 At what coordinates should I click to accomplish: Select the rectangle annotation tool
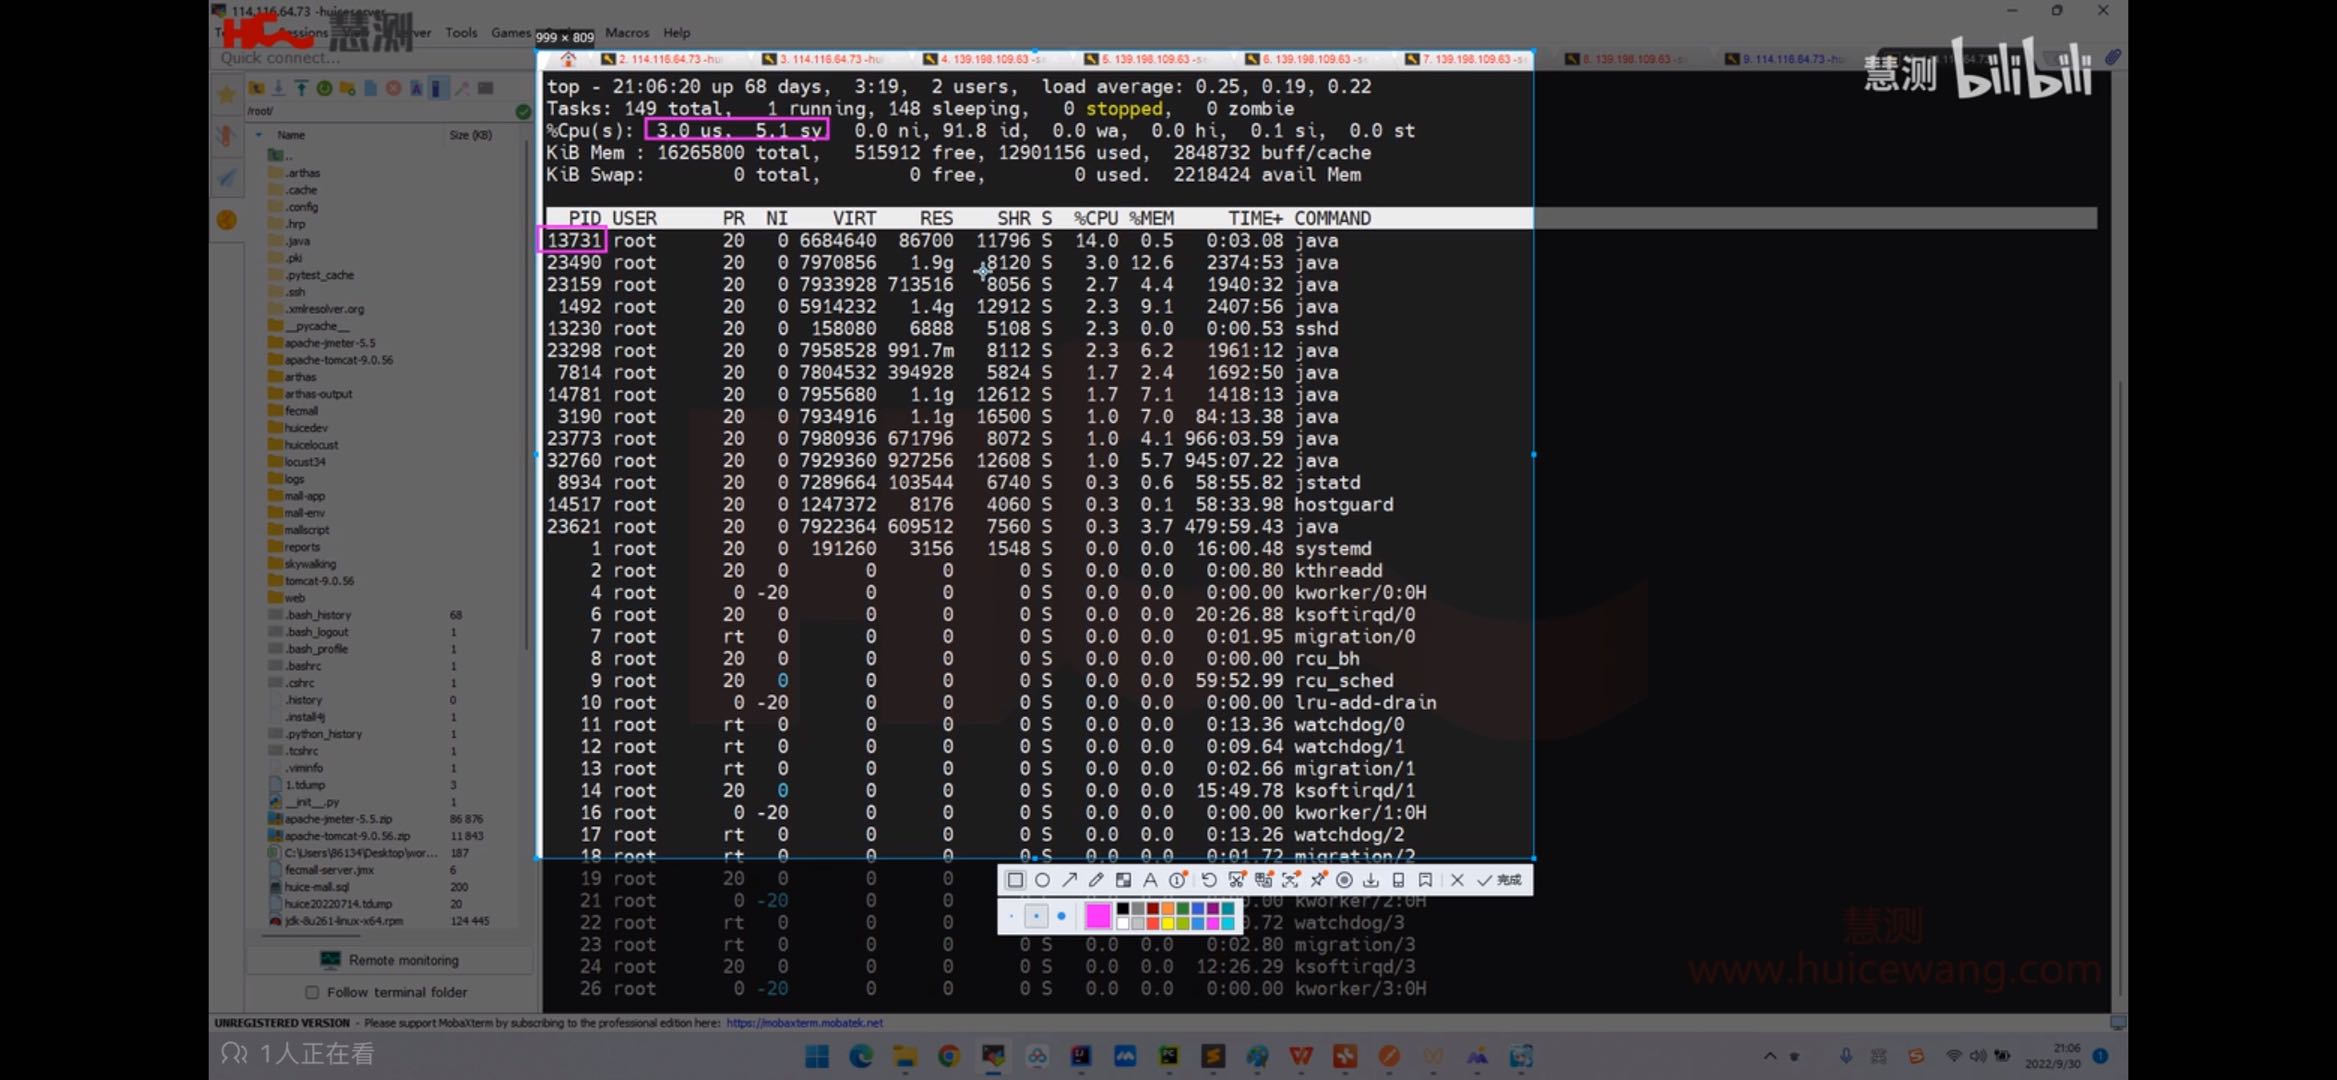(1015, 880)
